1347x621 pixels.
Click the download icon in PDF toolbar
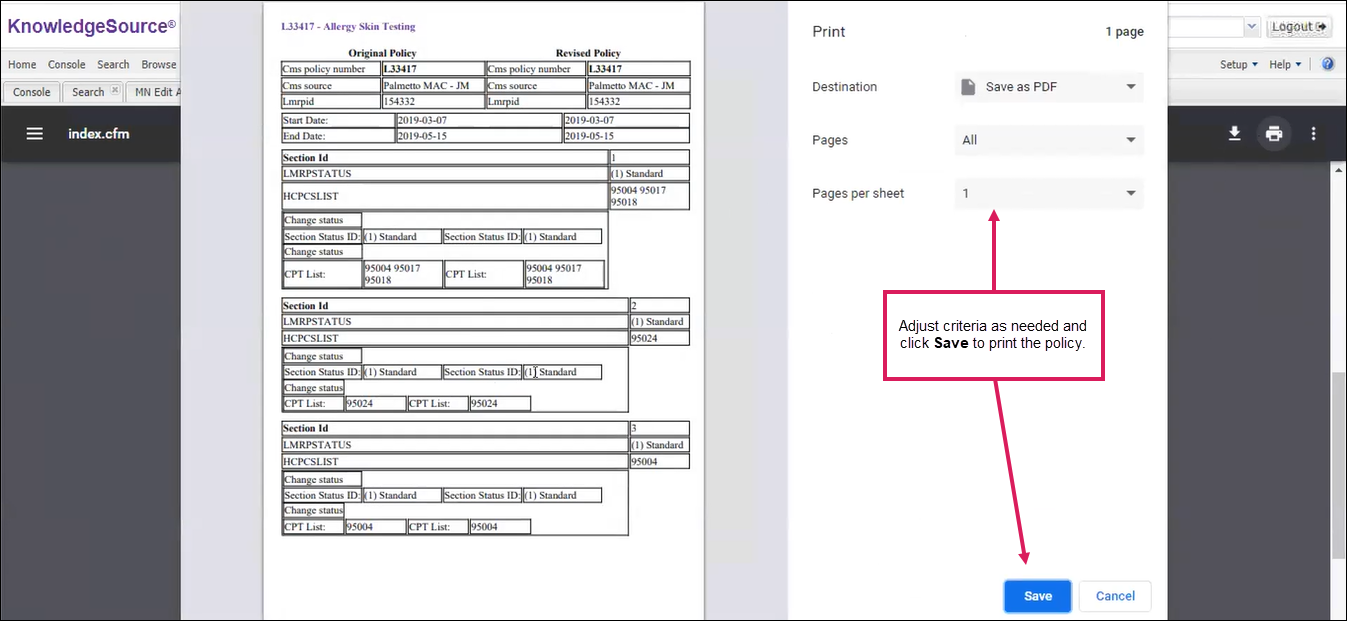[1235, 134]
